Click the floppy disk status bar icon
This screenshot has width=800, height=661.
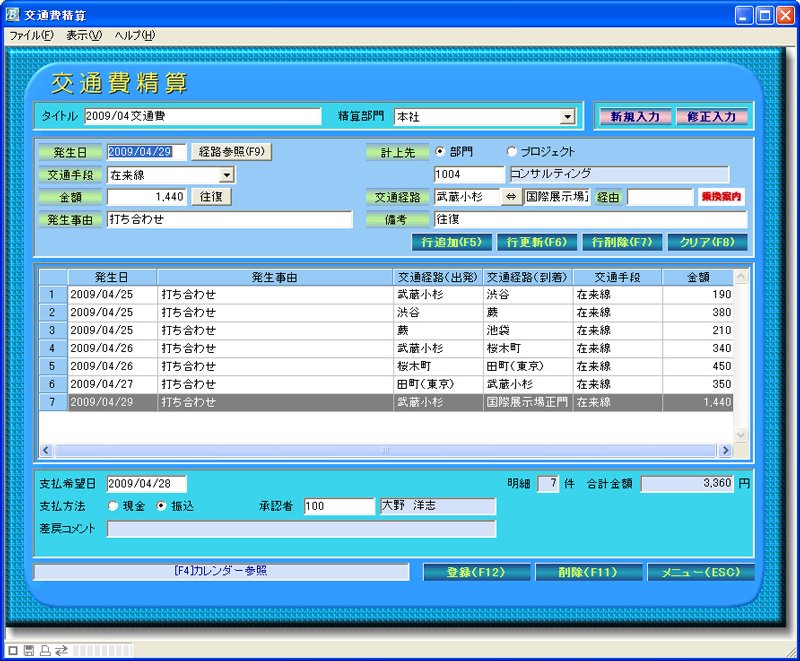29,650
